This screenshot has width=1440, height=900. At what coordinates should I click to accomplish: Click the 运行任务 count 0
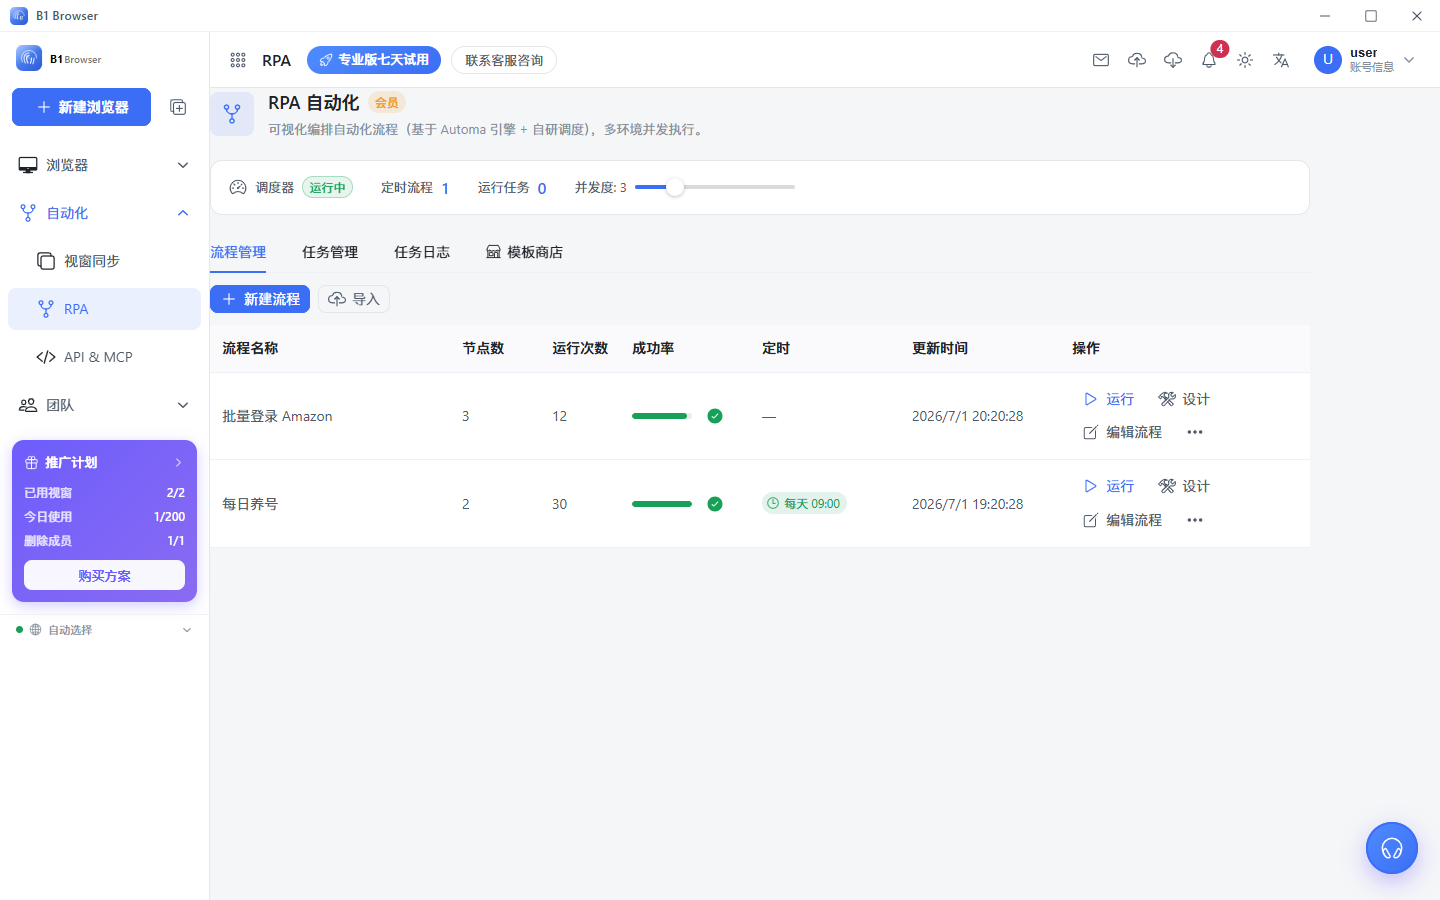tap(542, 188)
